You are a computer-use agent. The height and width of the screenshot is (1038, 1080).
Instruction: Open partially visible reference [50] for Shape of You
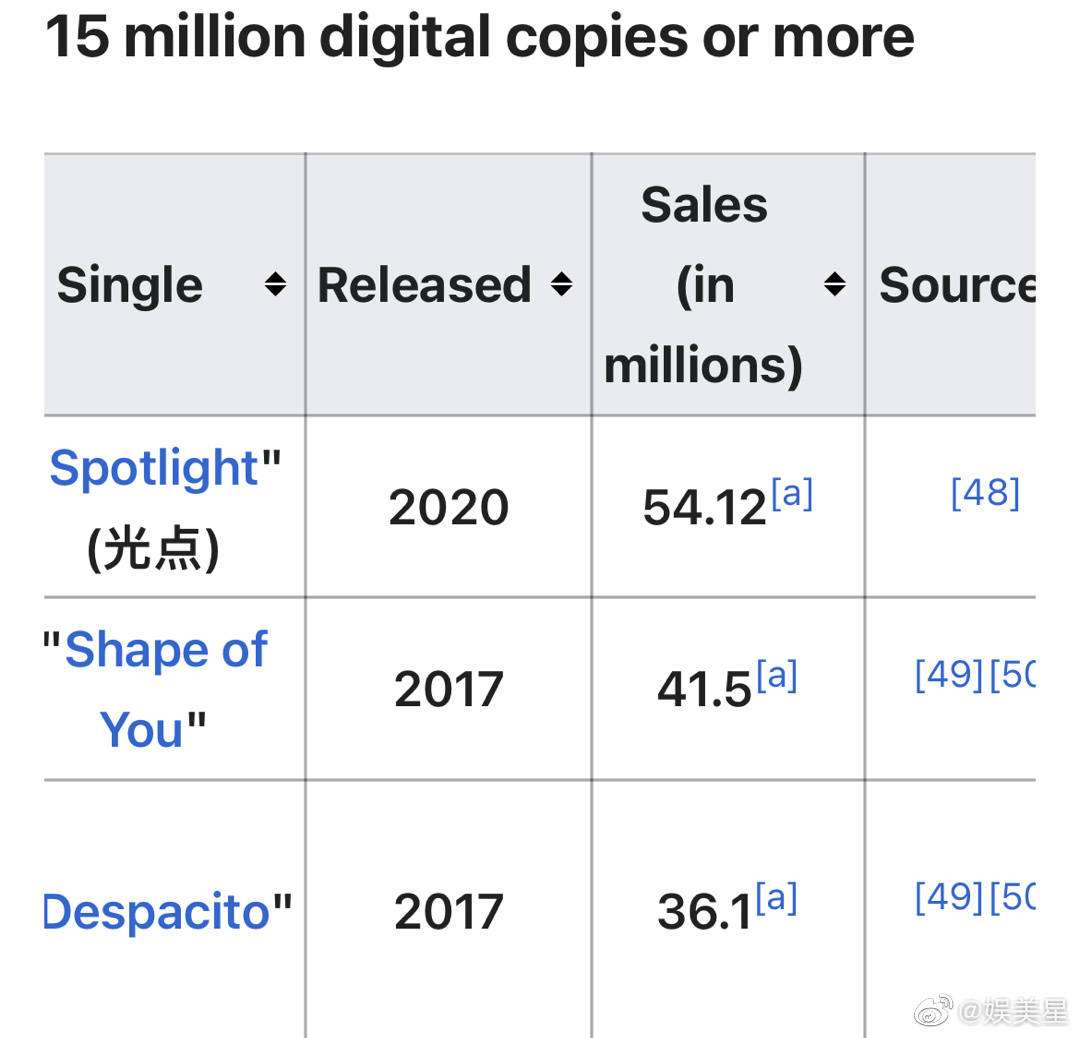1012,675
